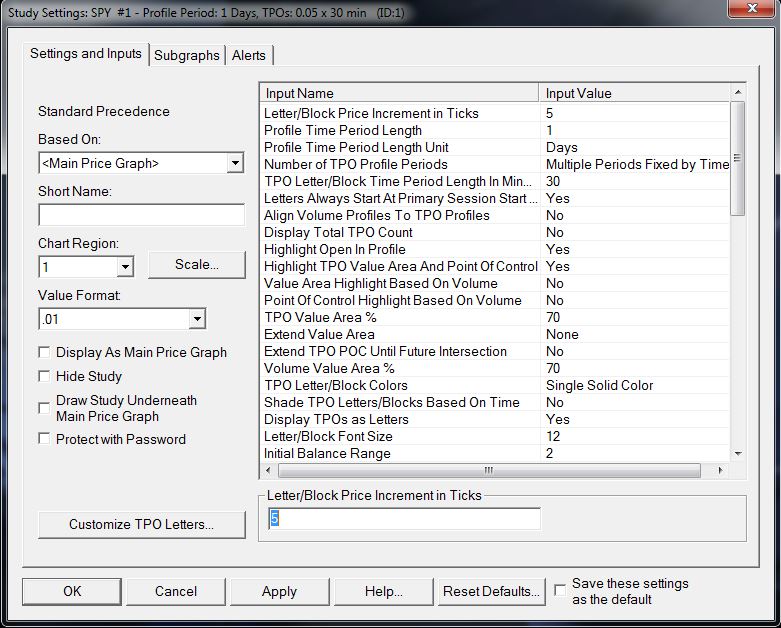
Task: Select the Settings and Inputs tab
Action: click(86, 53)
